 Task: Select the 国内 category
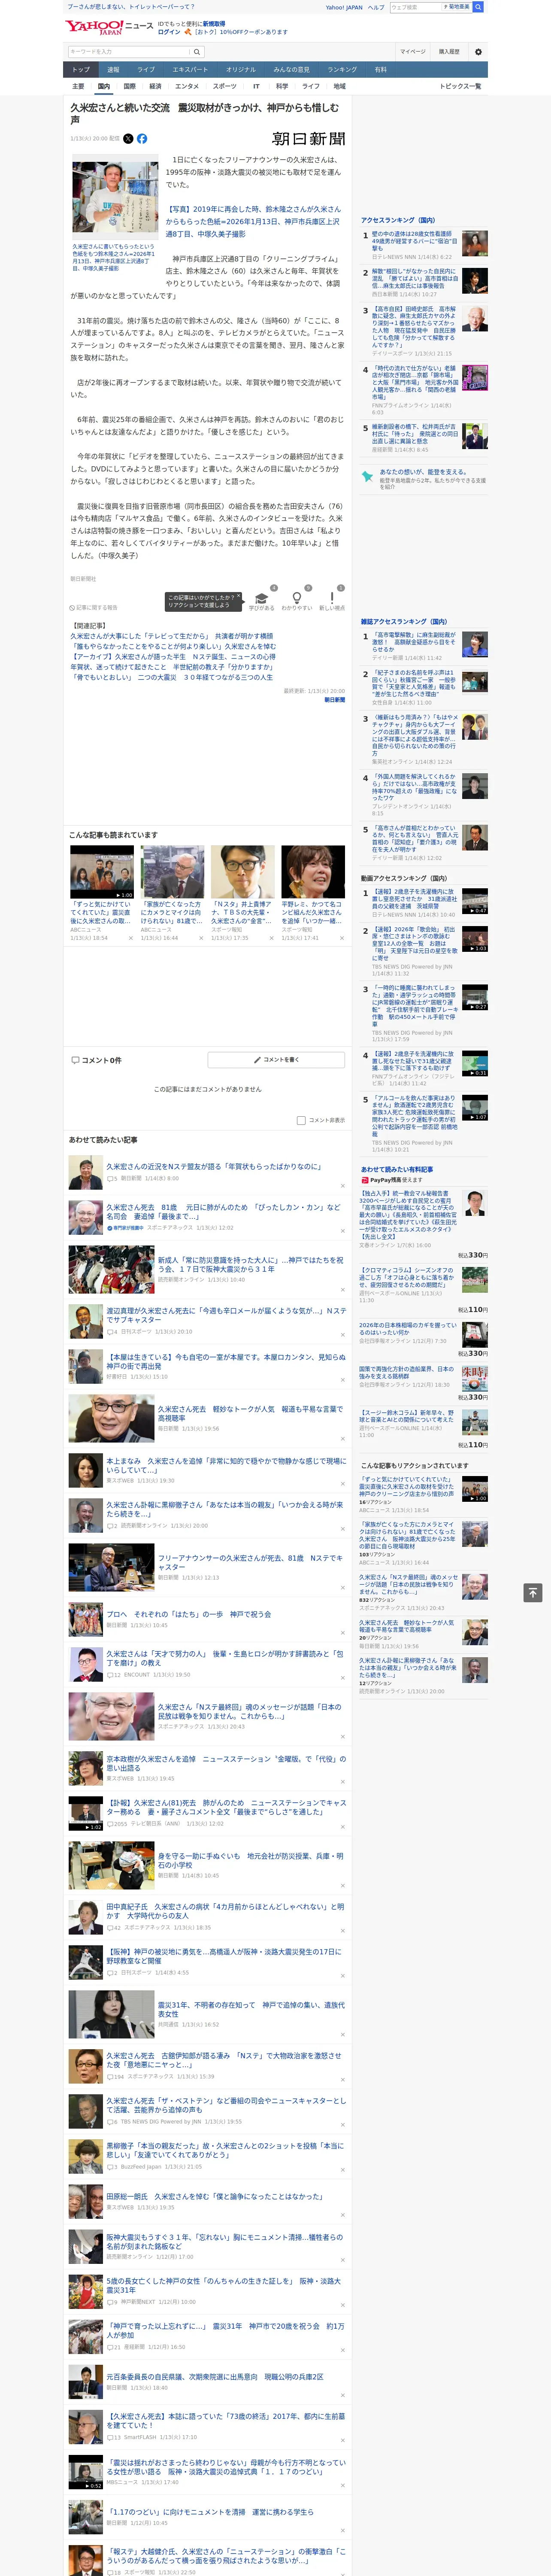pos(104,86)
